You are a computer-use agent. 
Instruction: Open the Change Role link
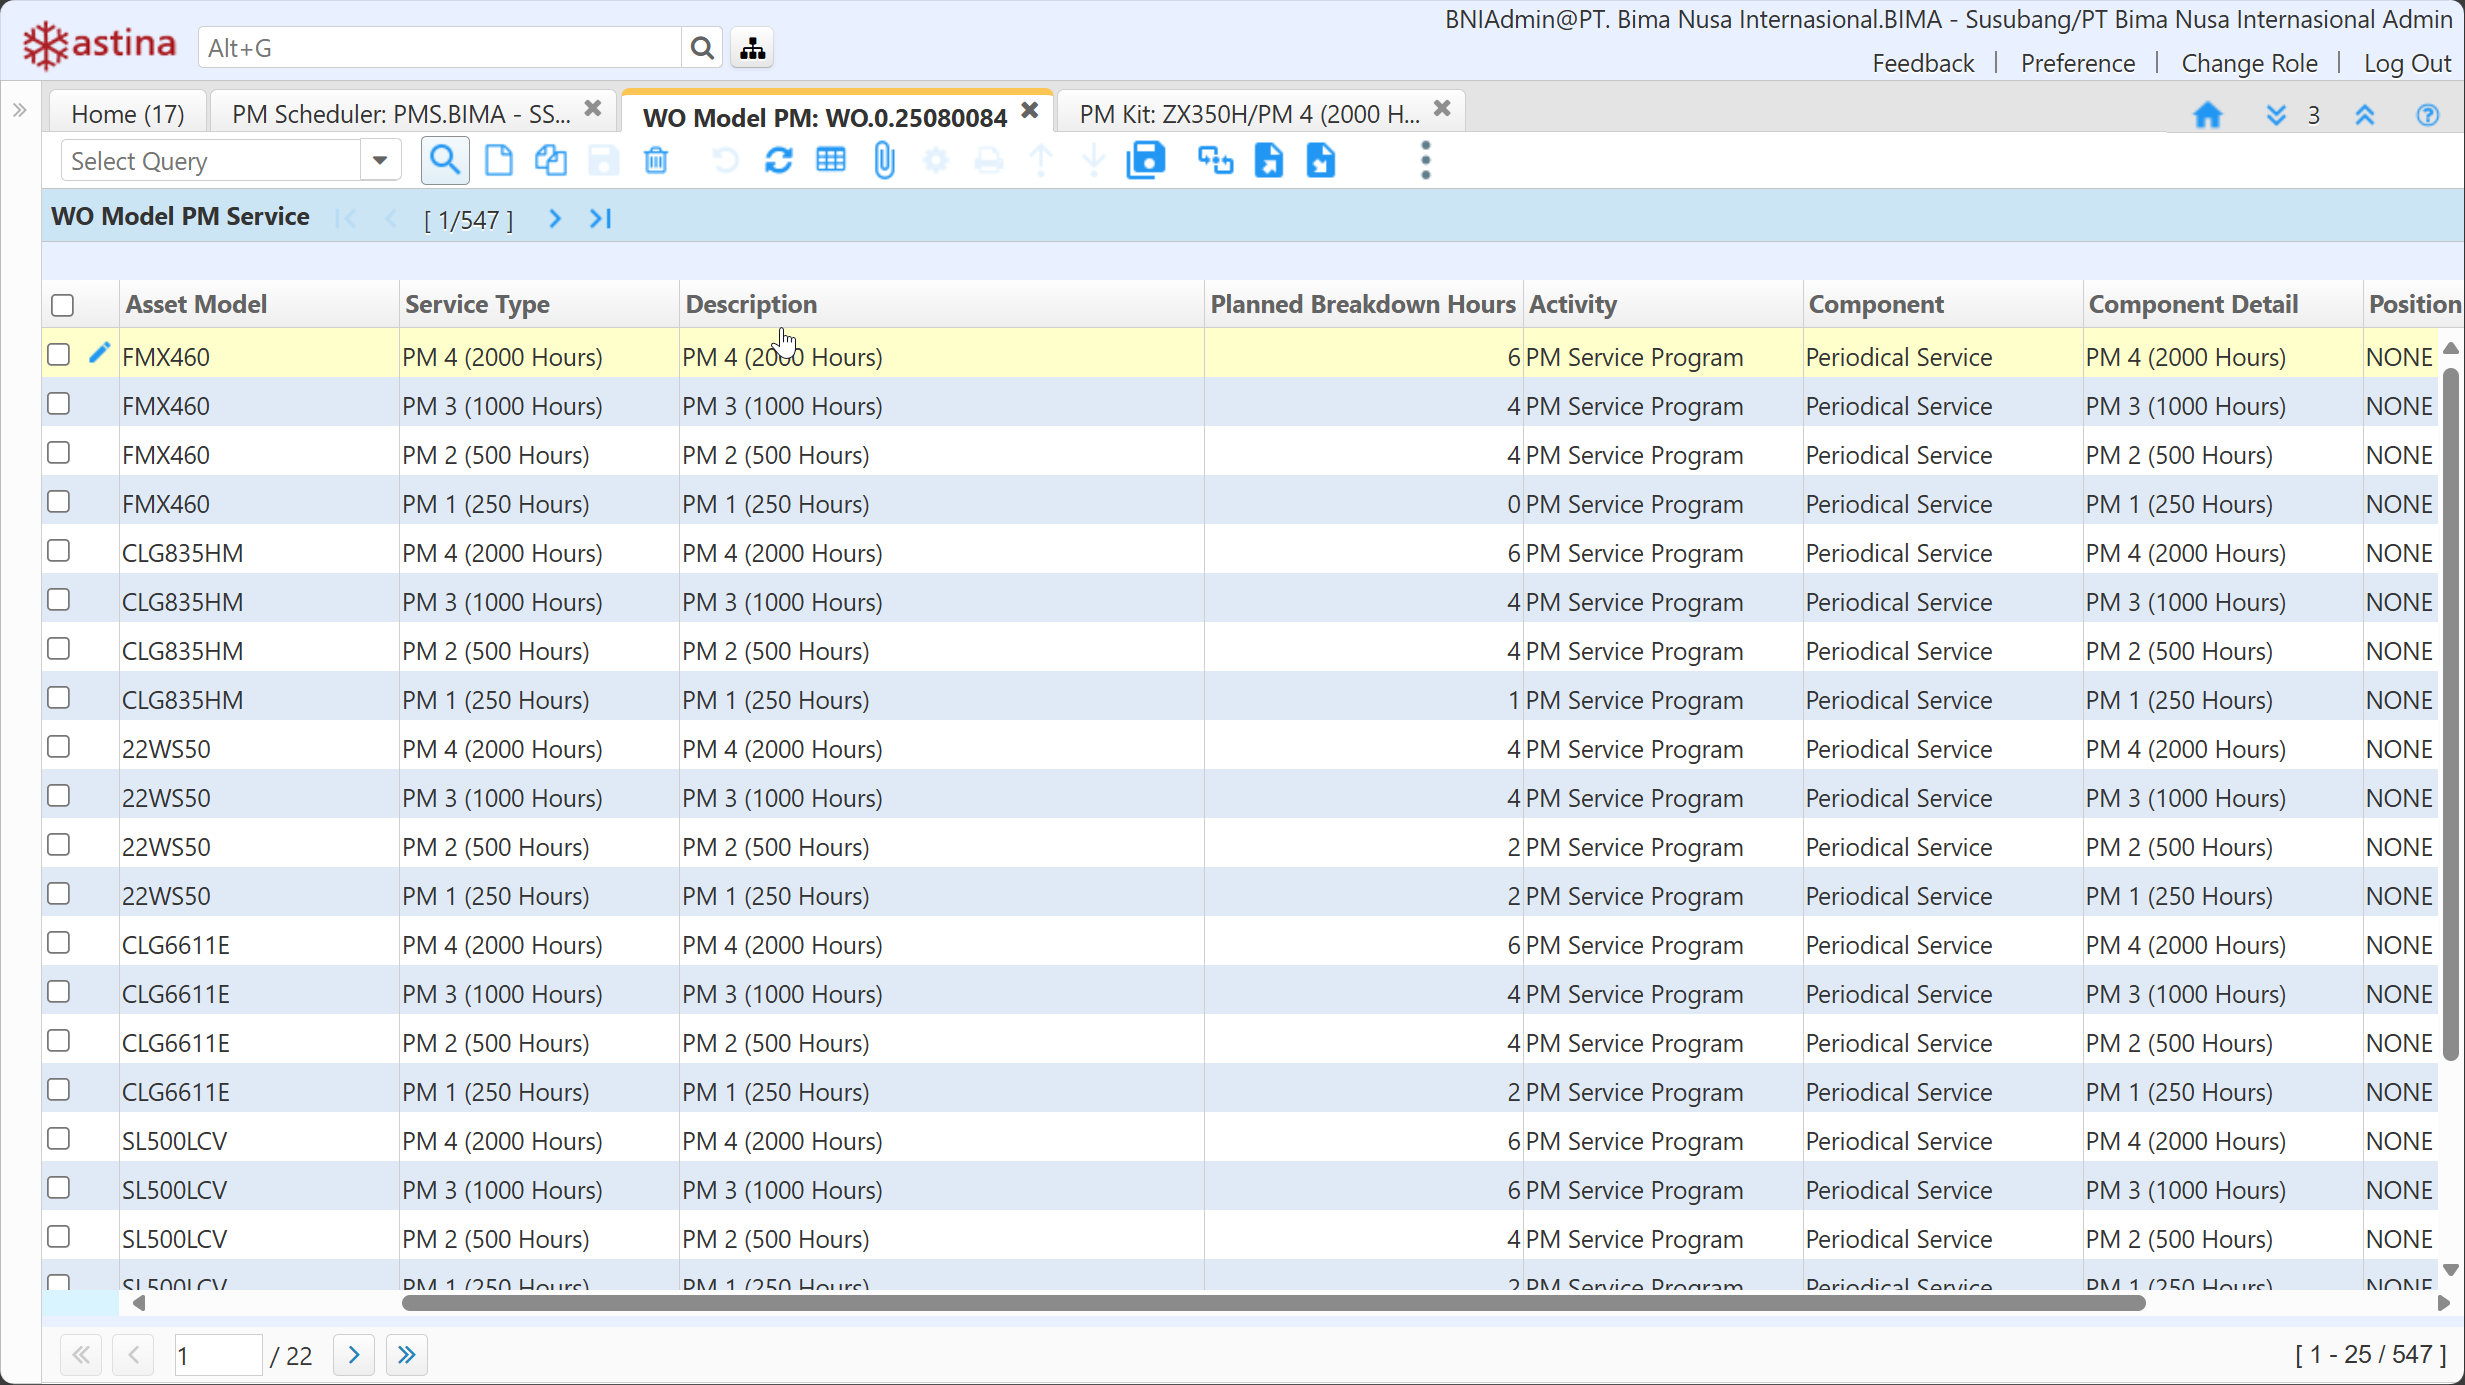(x=2248, y=63)
